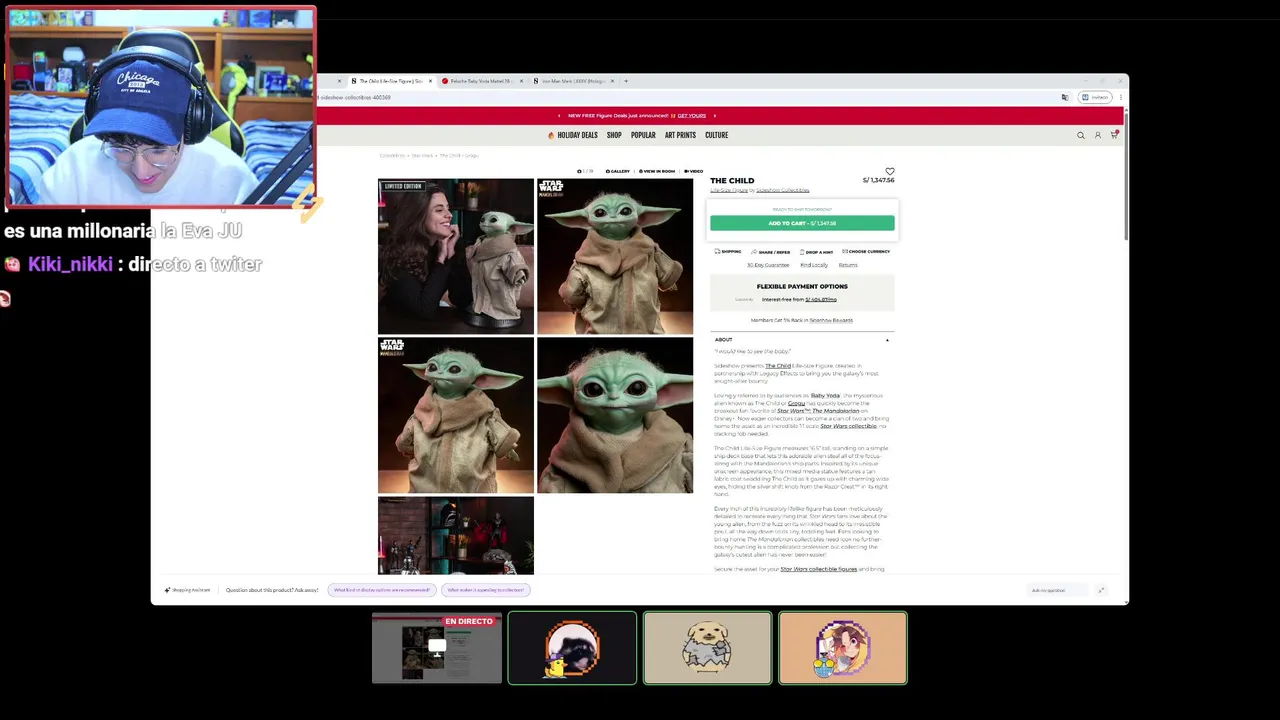Viewport: 1280px width, 720px height.
Task: Open a new browser tab
Action: tap(626, 81)
